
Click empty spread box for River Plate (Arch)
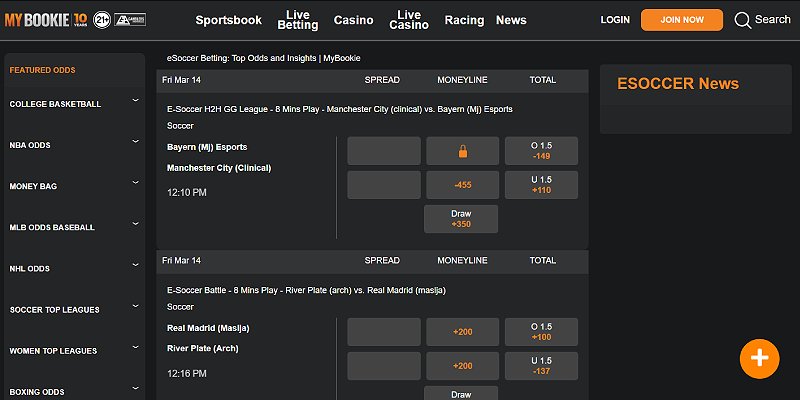point(384,366)
